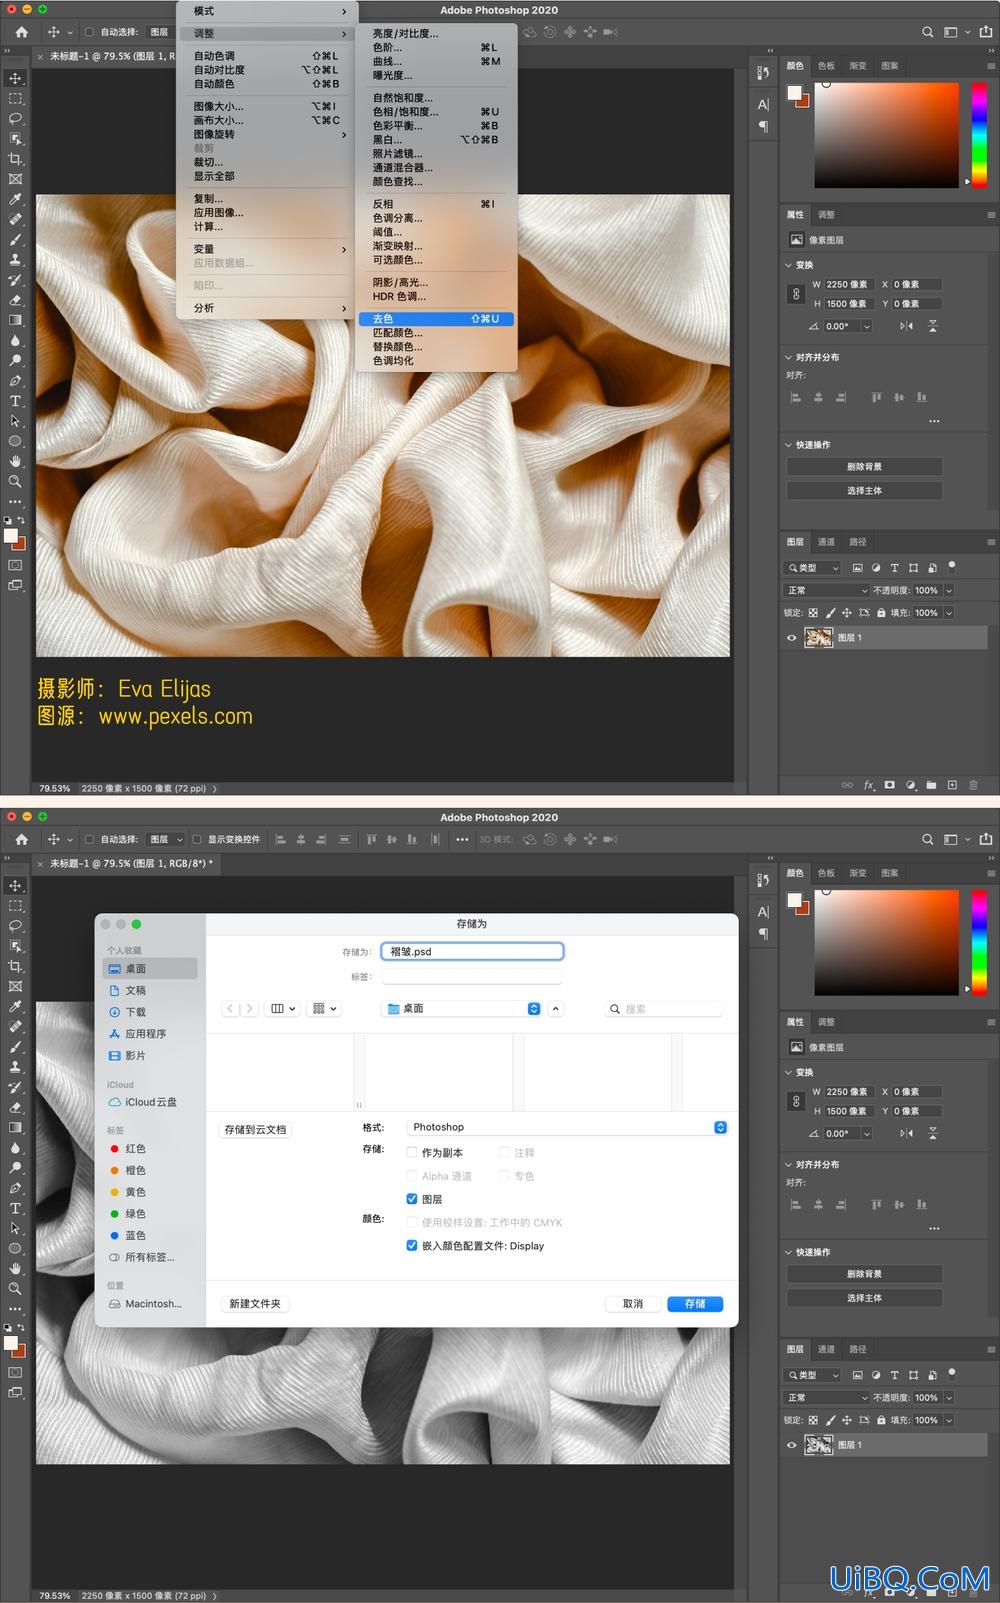The height and width of the screenshot is (1603, 1000).
Task: Click 选择主体 in upper window quick actions
Action: click(864, 491)
